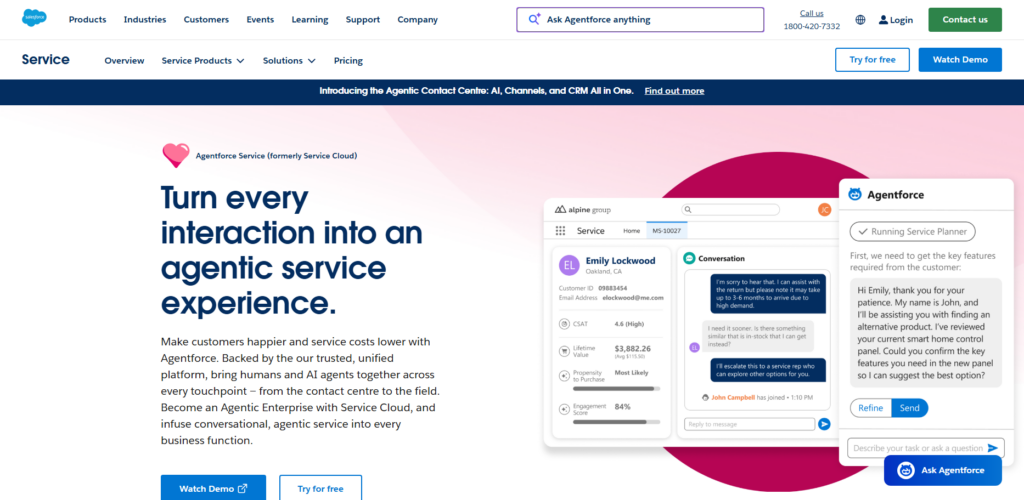Focus the Ask Agentforce anything search field
The height and width of the screenshot is (500, 1024).
pos(640,20)
